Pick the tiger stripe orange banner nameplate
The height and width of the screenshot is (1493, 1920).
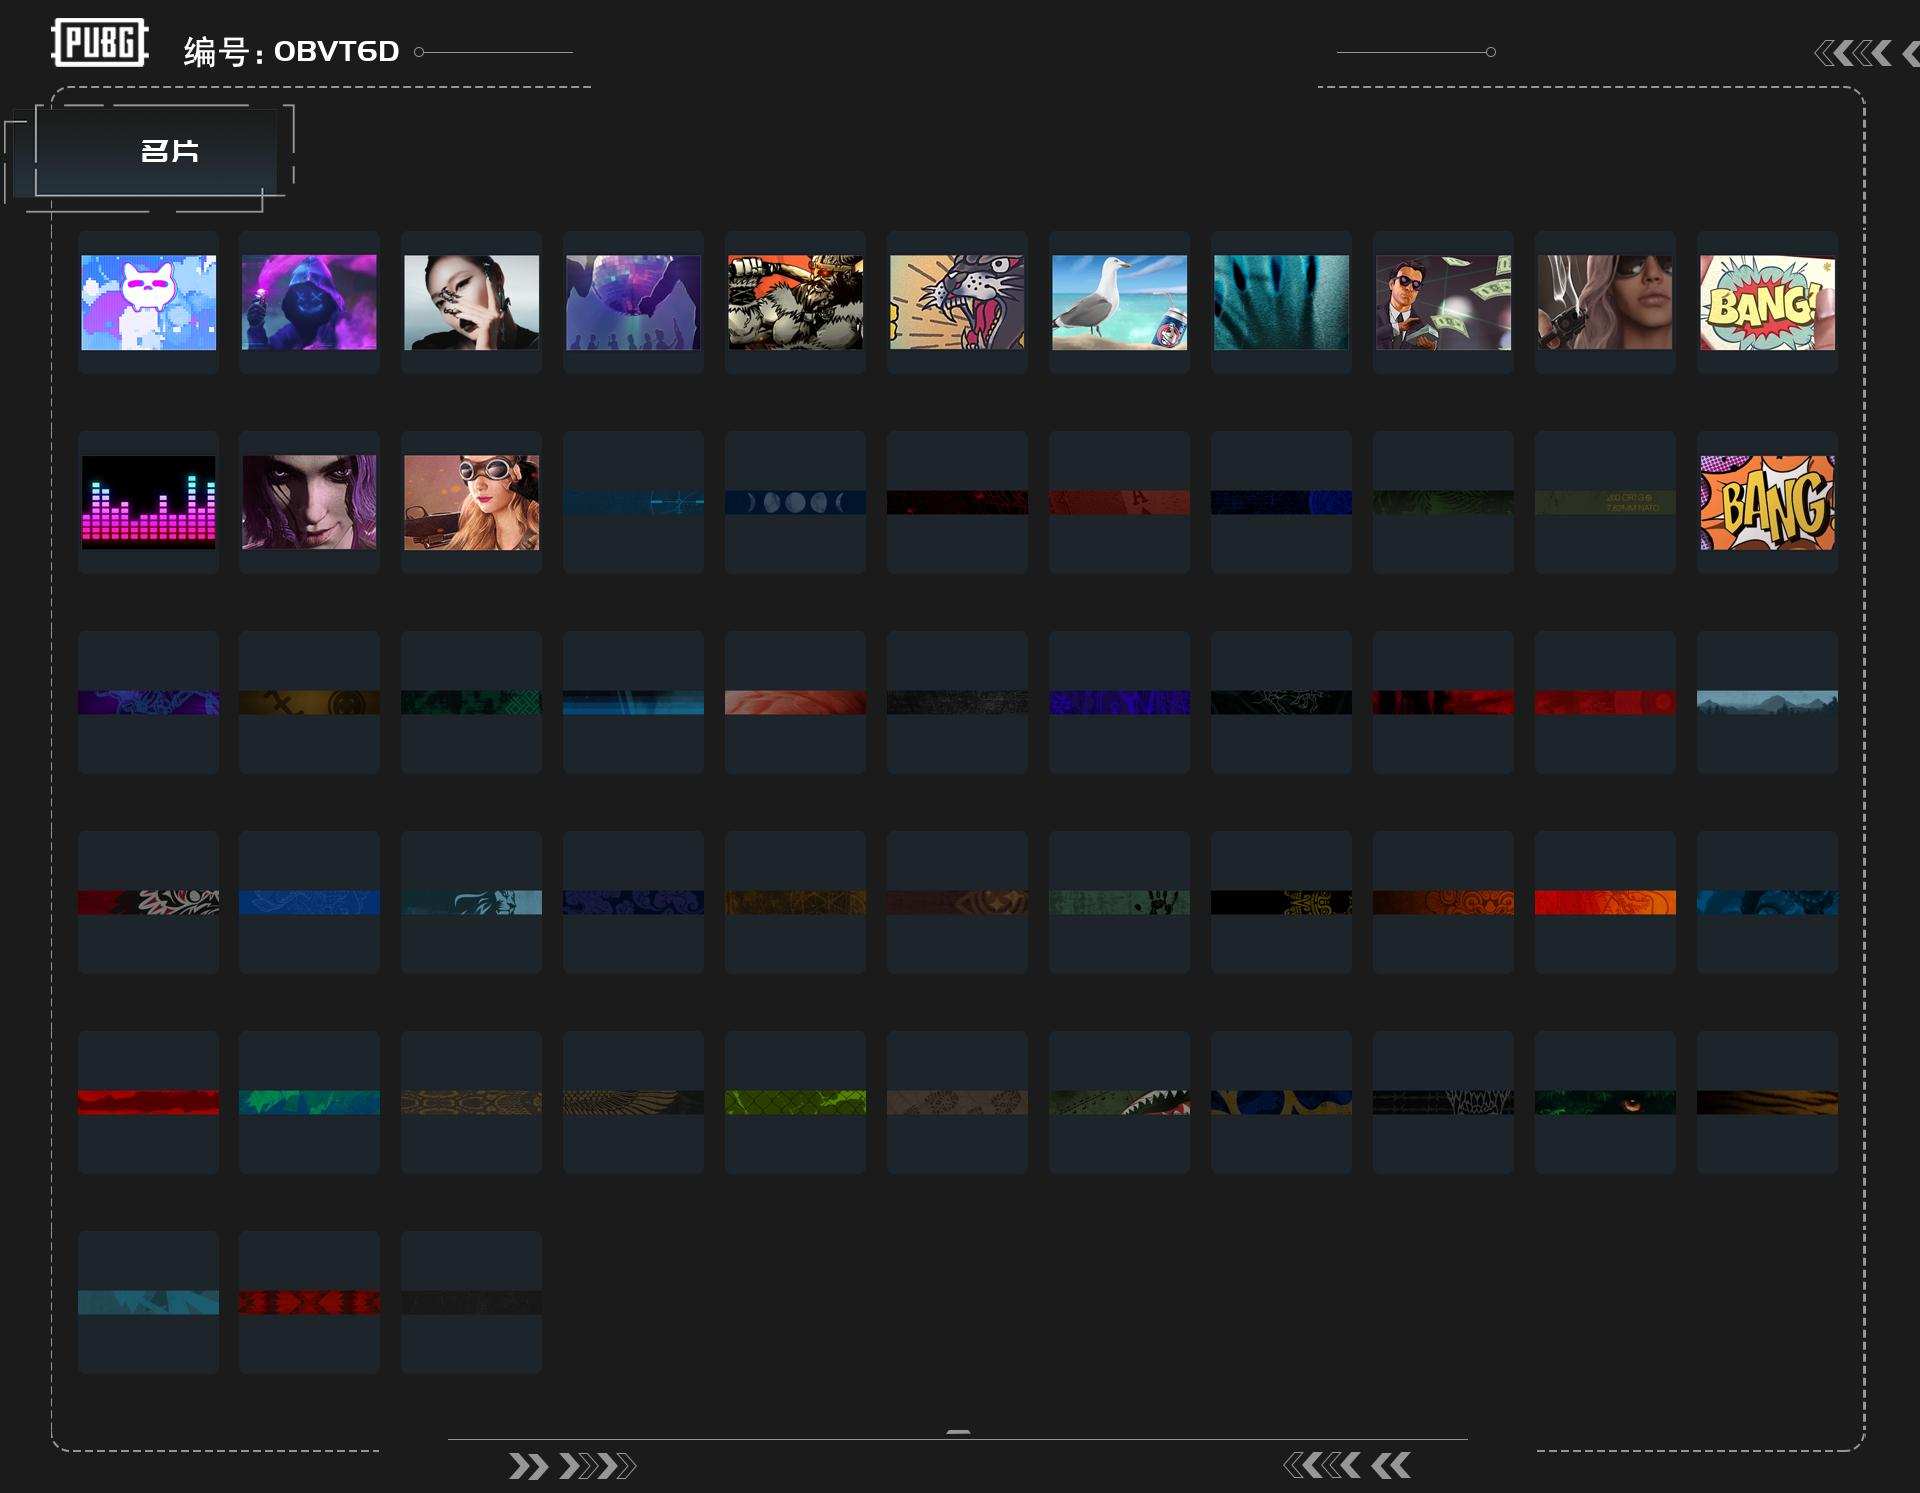click(1767, 1102)
